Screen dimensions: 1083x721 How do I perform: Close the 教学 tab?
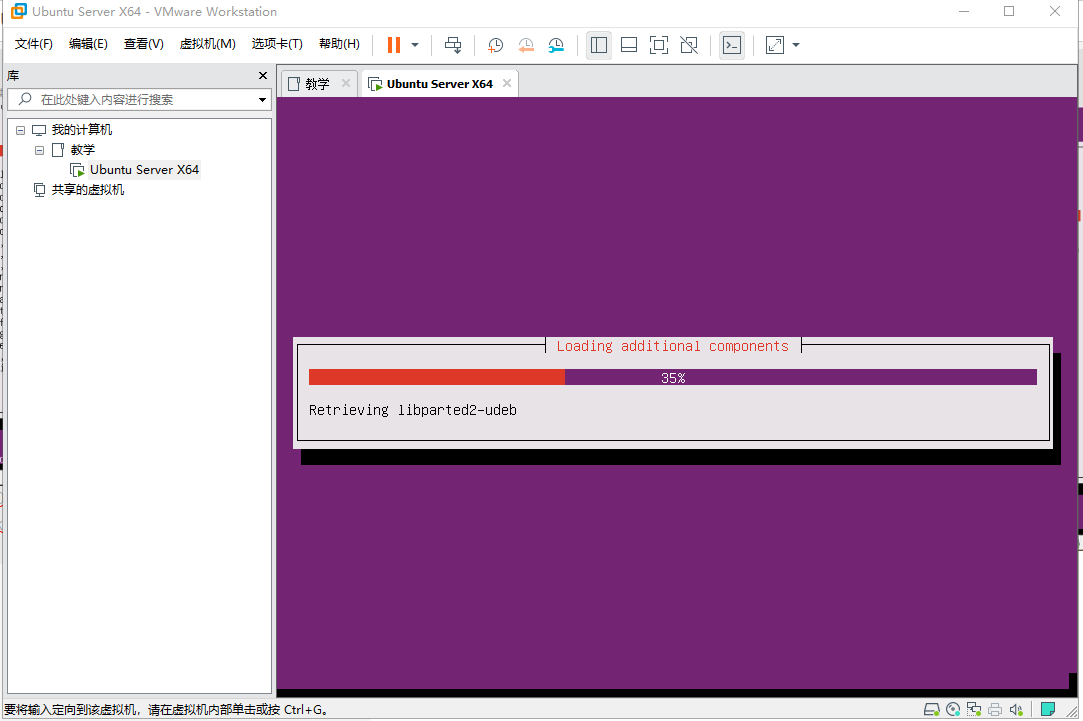tap(346, 84)
